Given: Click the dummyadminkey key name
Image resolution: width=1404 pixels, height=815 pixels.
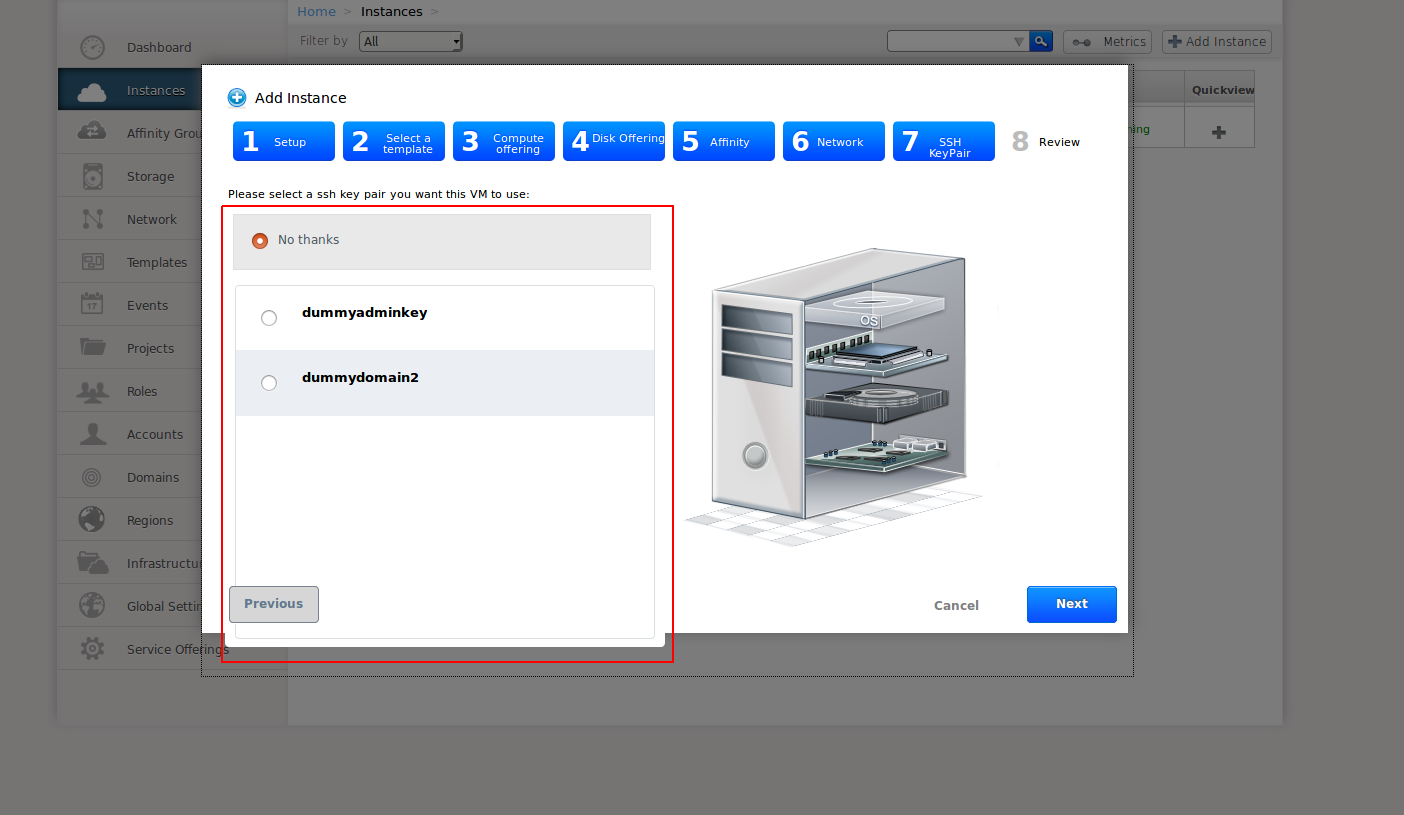Looking at the screenshot, I should 365,313.
